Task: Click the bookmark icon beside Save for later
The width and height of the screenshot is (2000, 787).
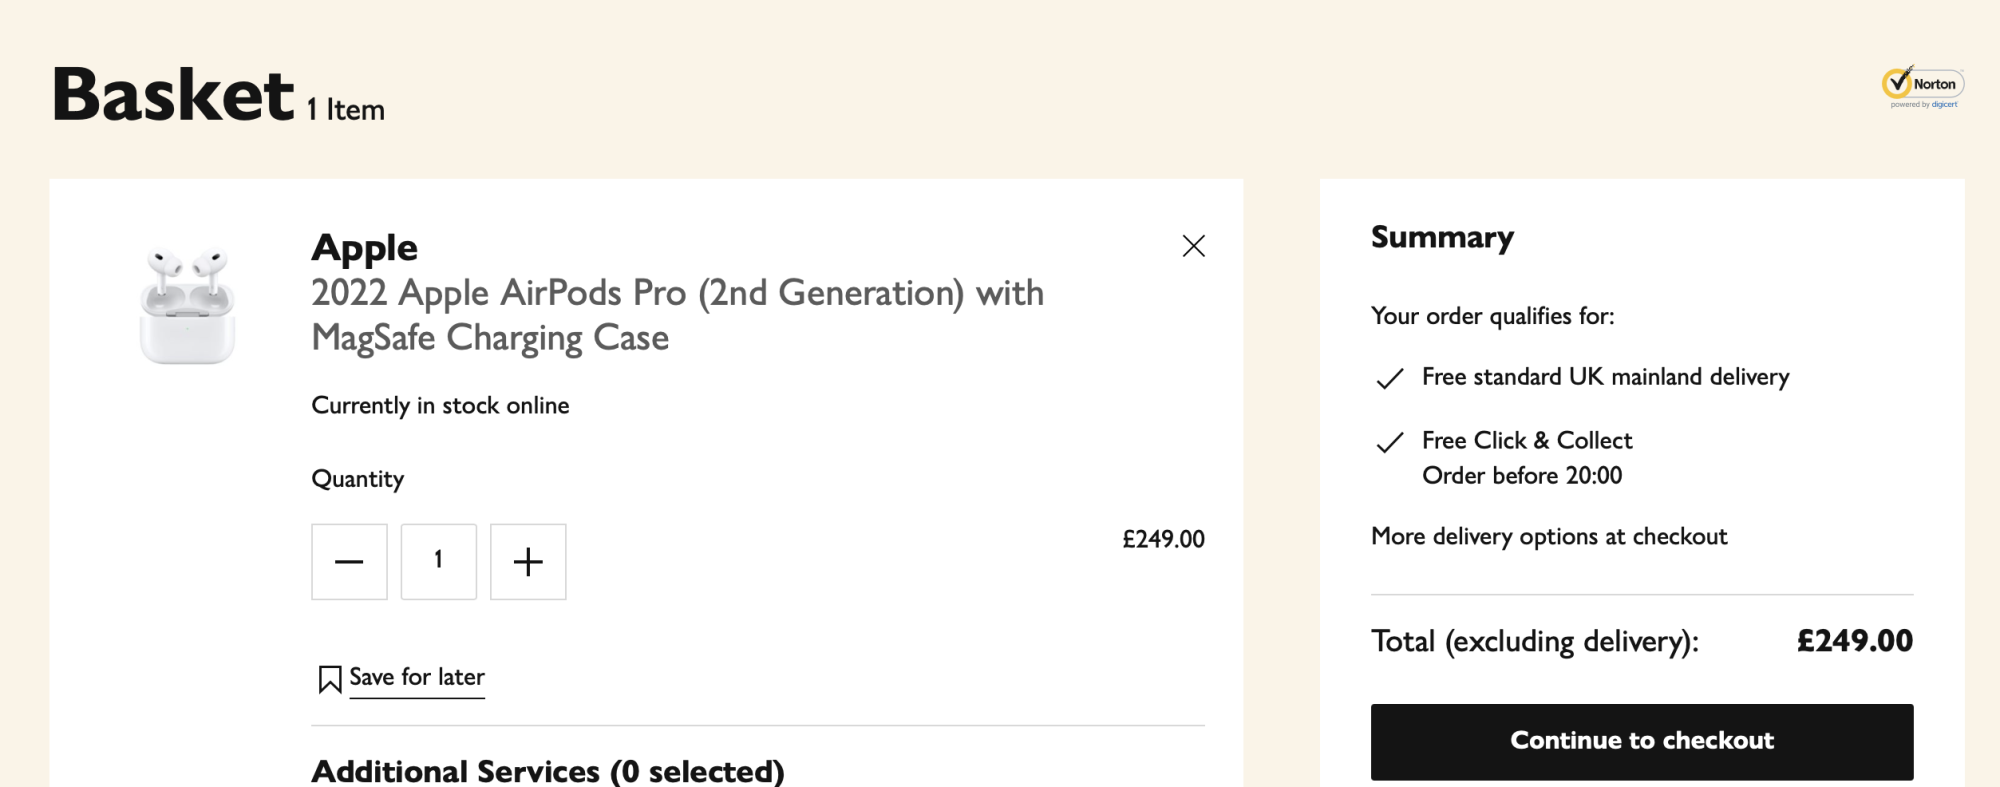Action: tap(329, 679)
